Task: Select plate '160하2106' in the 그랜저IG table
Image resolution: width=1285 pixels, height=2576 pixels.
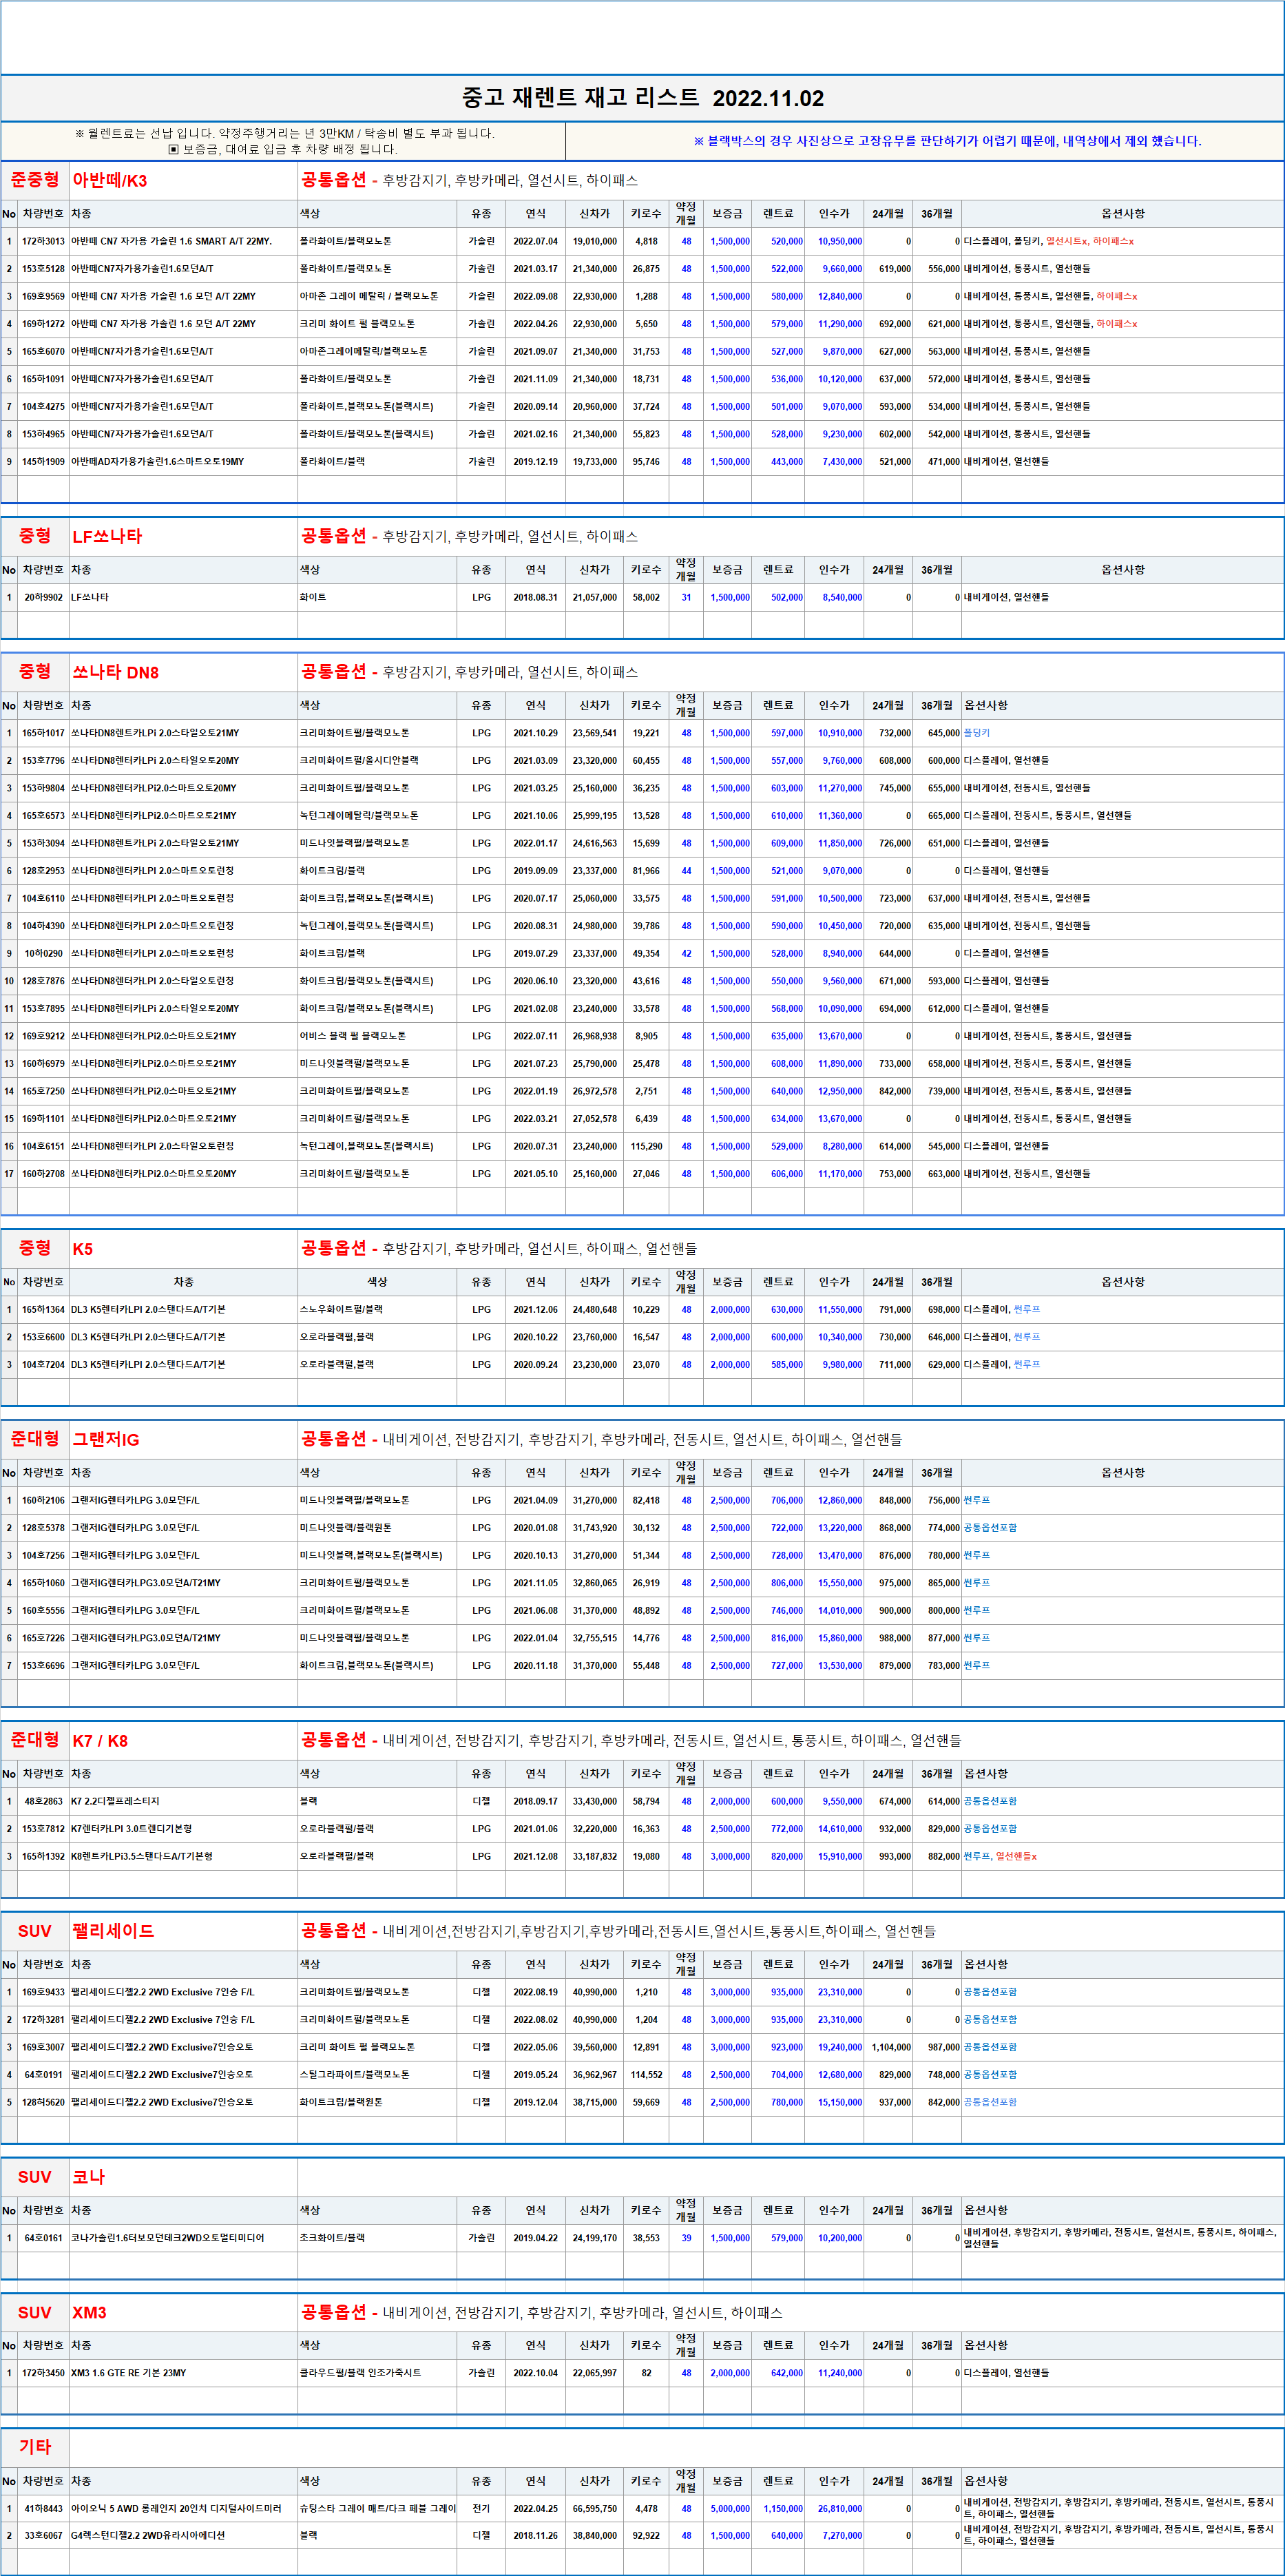Action: click(x=43, y=1501)
